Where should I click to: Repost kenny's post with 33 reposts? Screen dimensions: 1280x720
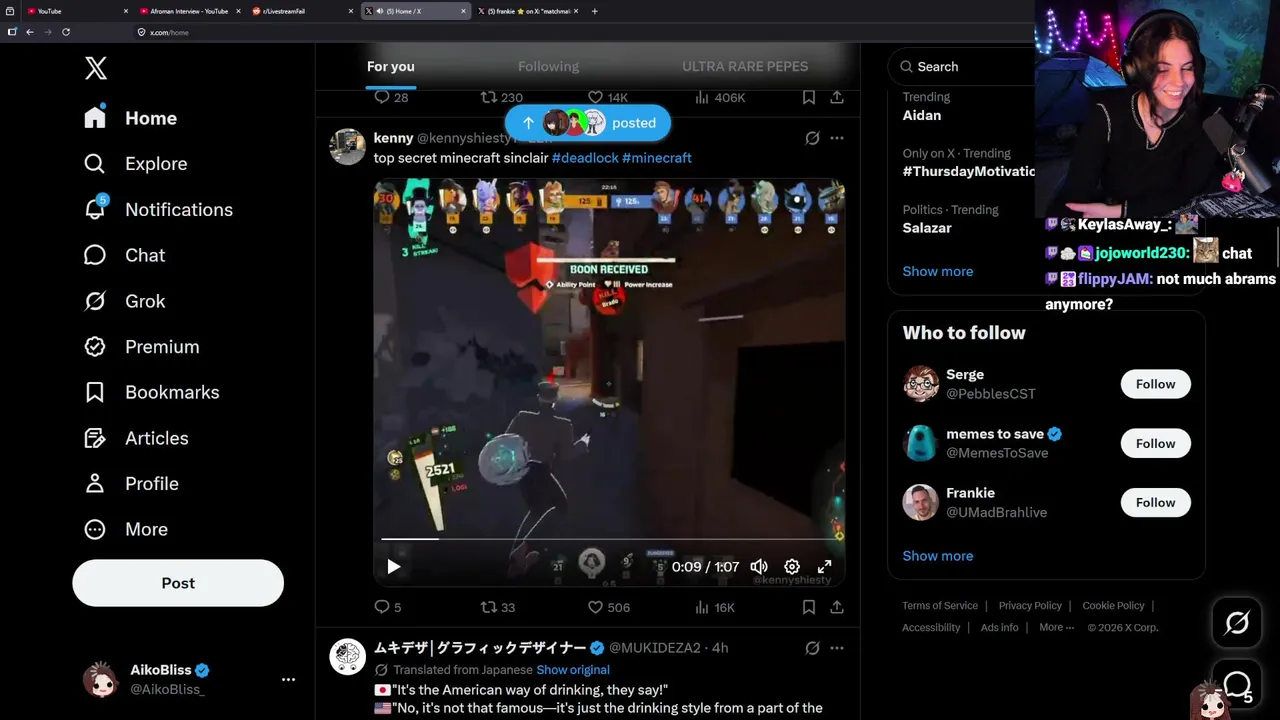pos(498,607)
